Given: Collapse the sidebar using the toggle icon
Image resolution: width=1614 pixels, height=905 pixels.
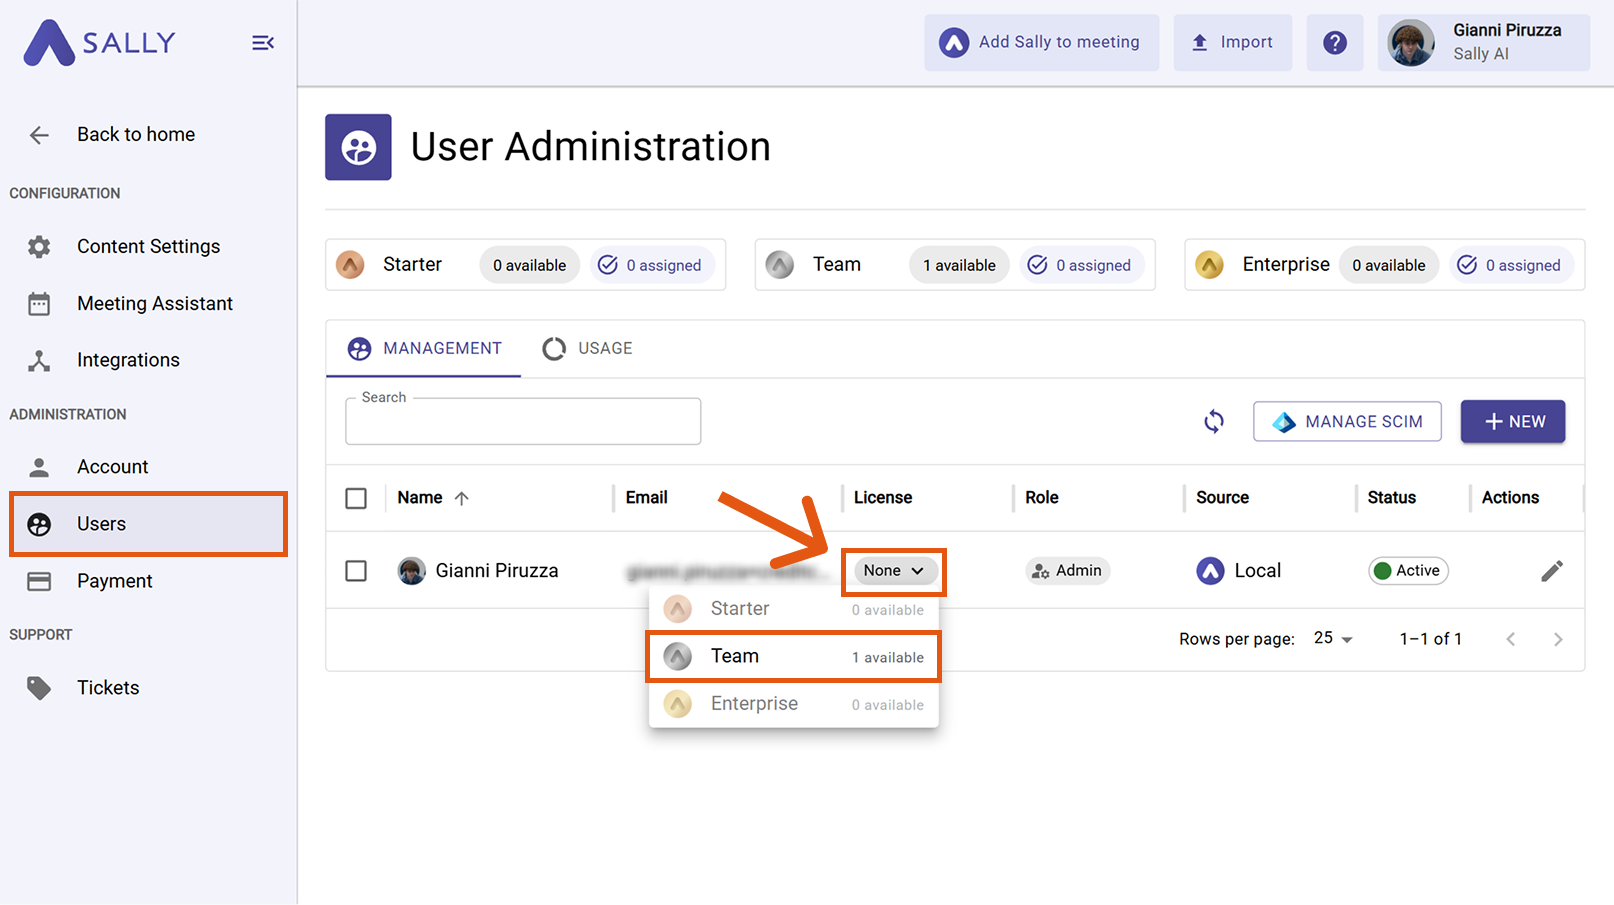Looking at the screenshot, I should point(262,42).
